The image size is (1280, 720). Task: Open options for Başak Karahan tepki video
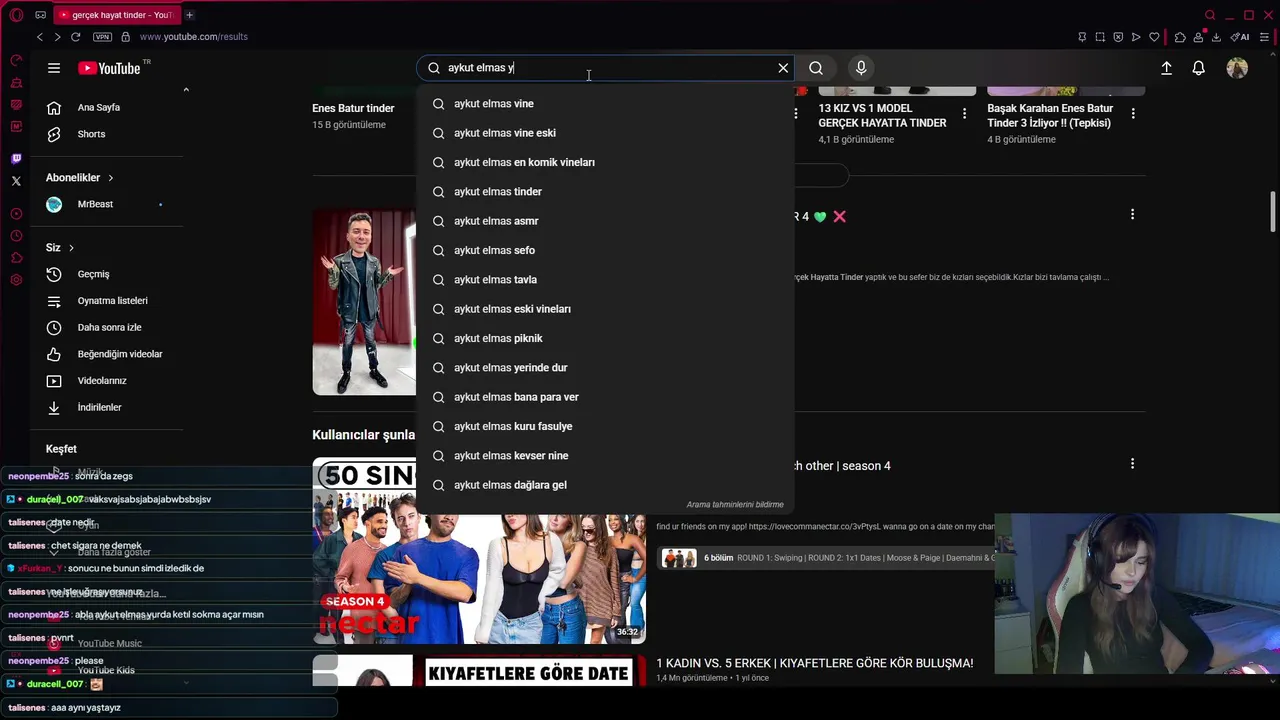point(1132,114)
